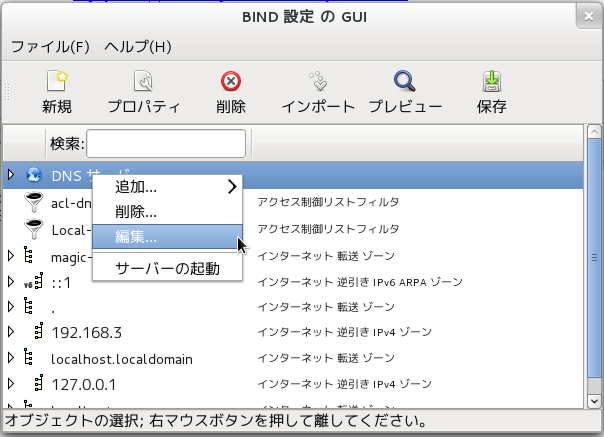This screenshot has height=437, width=604.
Task: Expand the magic- zone node
Action: 11,255
